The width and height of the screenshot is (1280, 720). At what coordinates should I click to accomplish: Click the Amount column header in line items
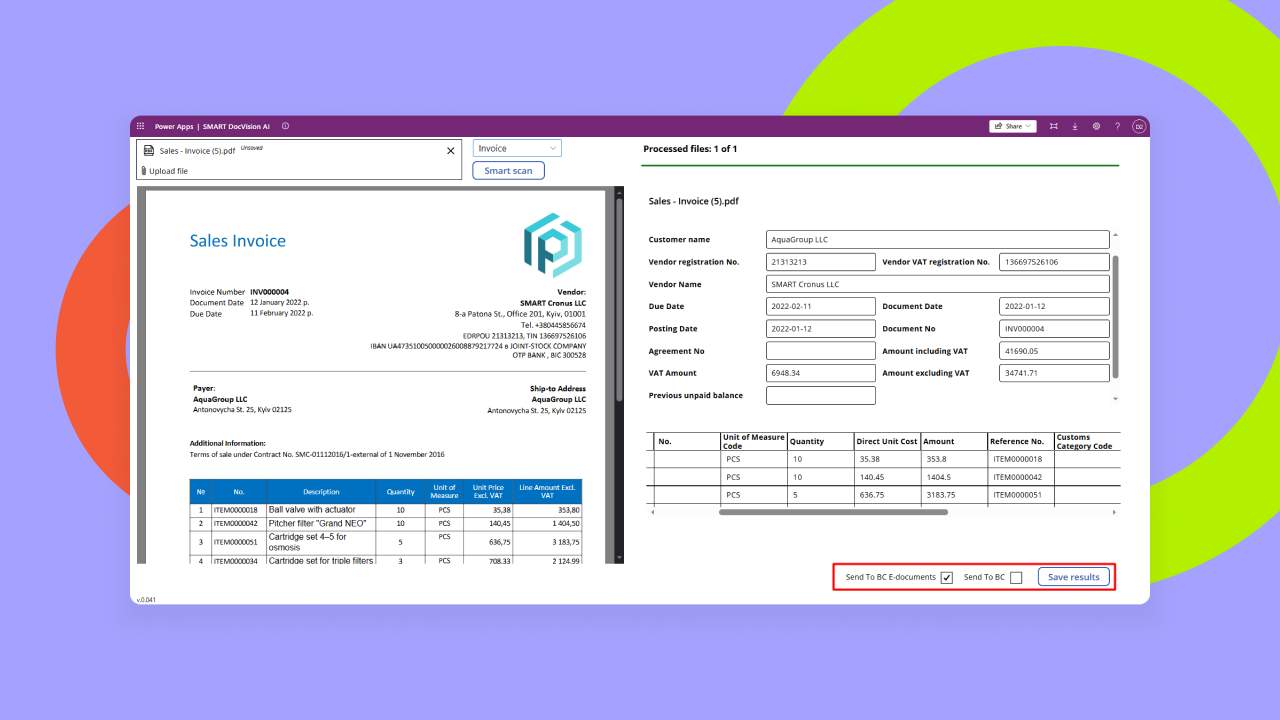tap(954, 442)
